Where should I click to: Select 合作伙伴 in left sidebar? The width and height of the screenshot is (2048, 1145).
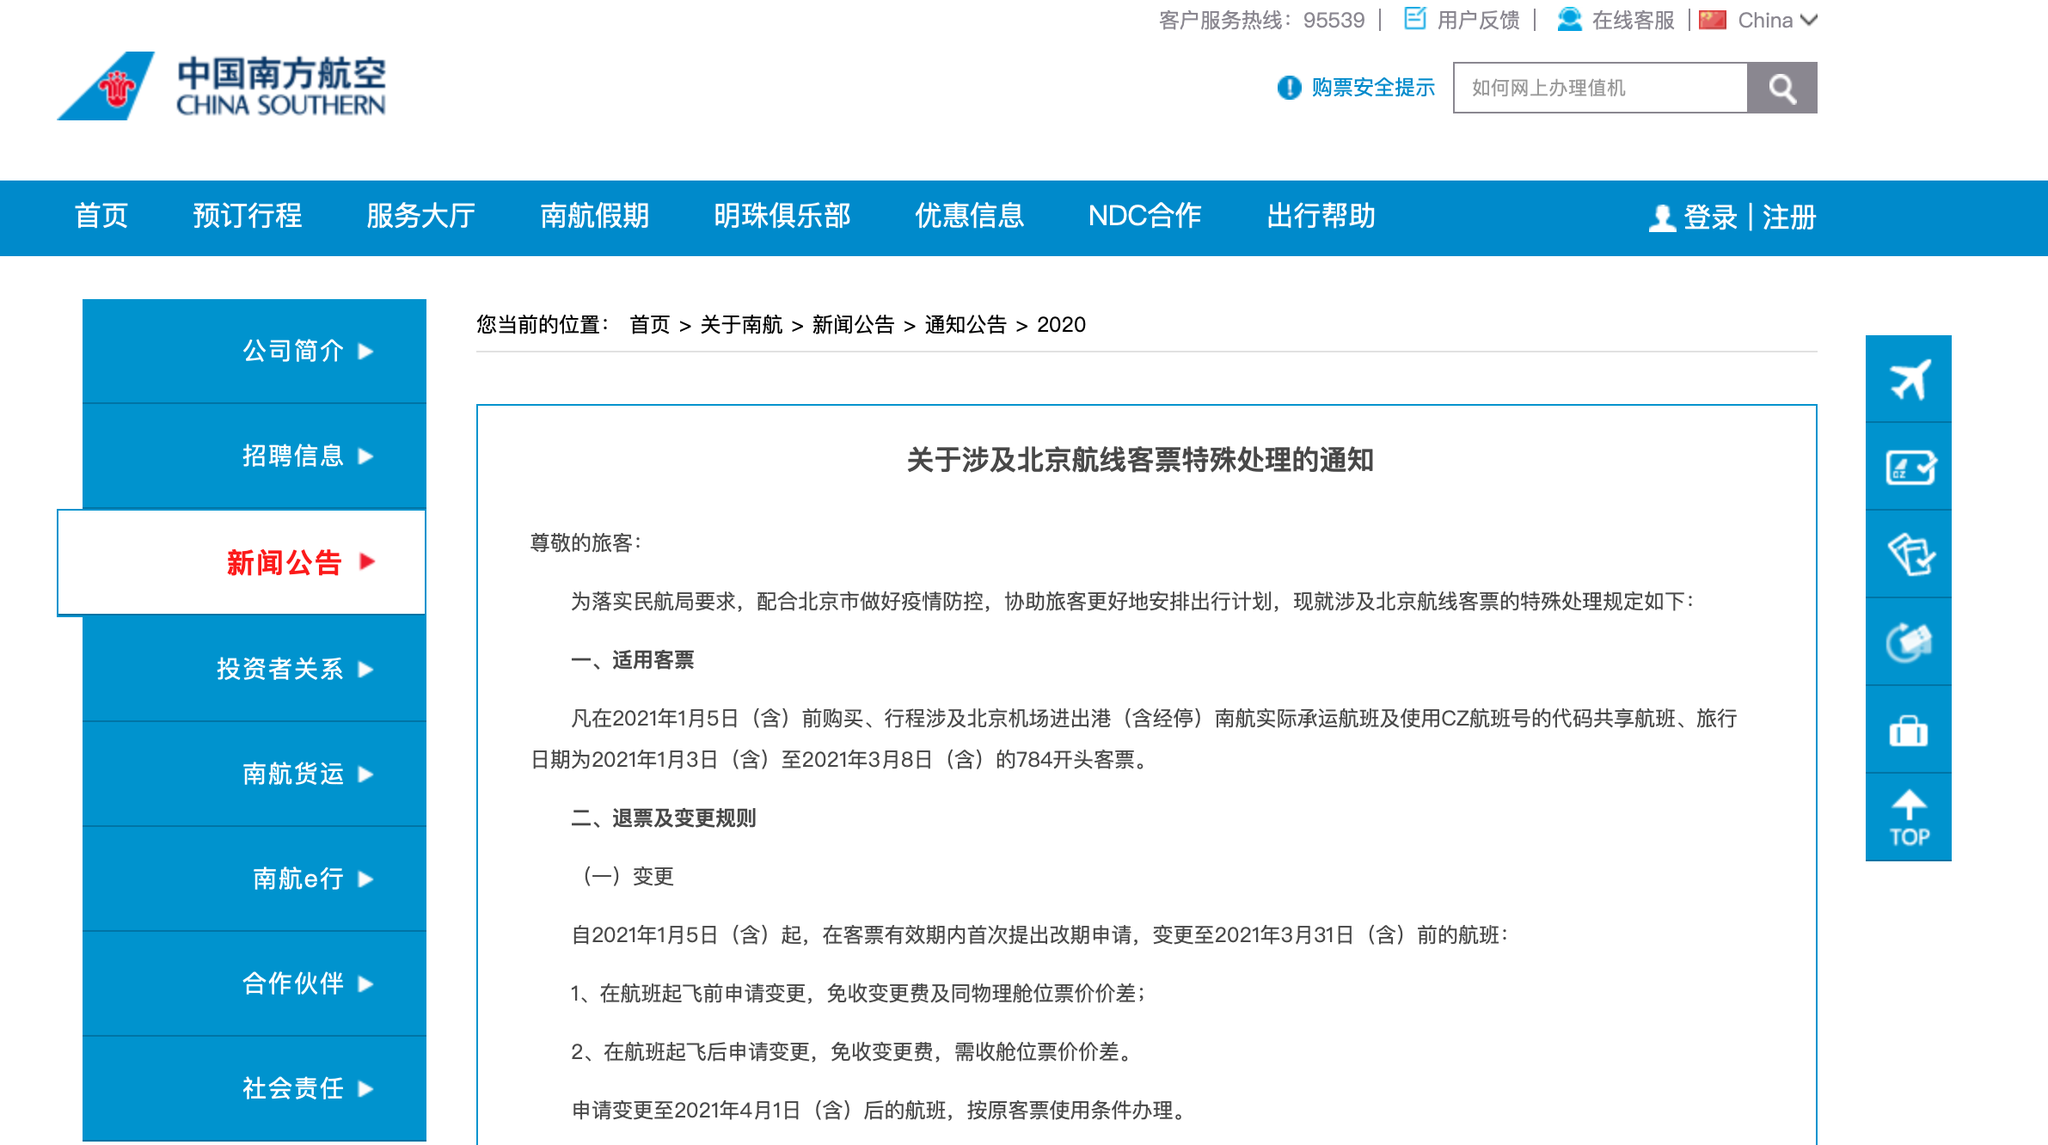click(254, 984)
